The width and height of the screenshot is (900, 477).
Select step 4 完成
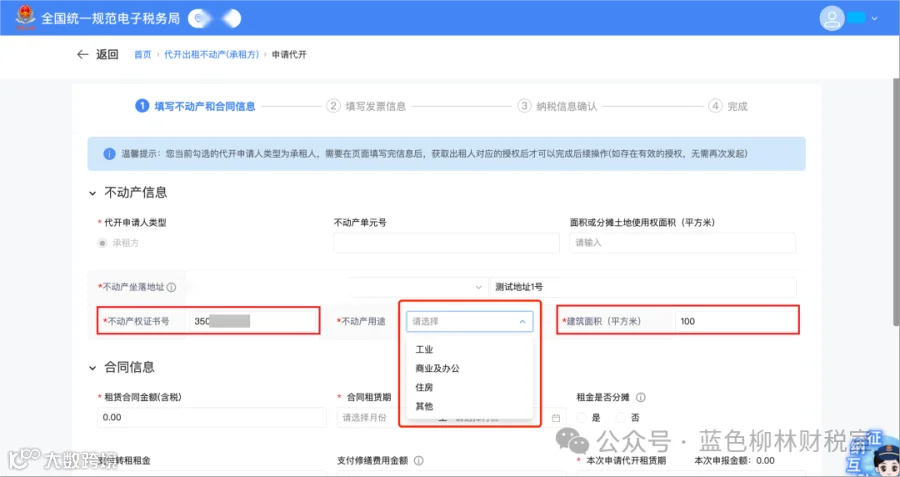pyautogui.click(x=728, y=106)
